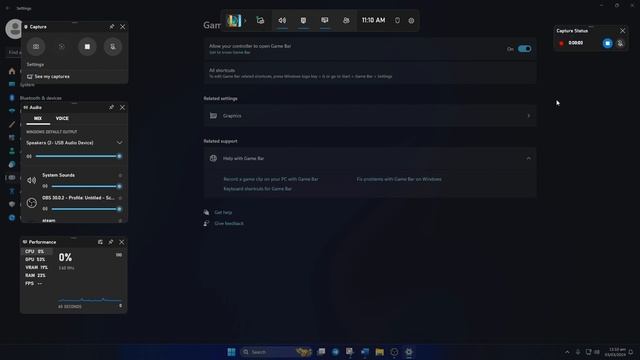Expand the Speakers USB Audio Device dropdown
The width and height of the screenshot is (640, 360).
coord(119,143)
